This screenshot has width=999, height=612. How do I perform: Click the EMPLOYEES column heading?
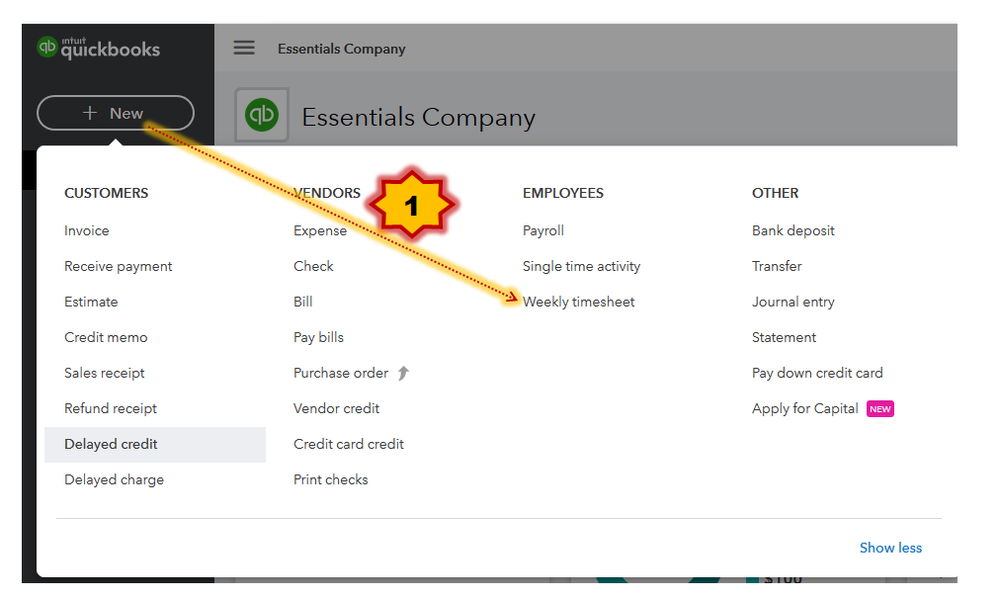click(563, 193)
